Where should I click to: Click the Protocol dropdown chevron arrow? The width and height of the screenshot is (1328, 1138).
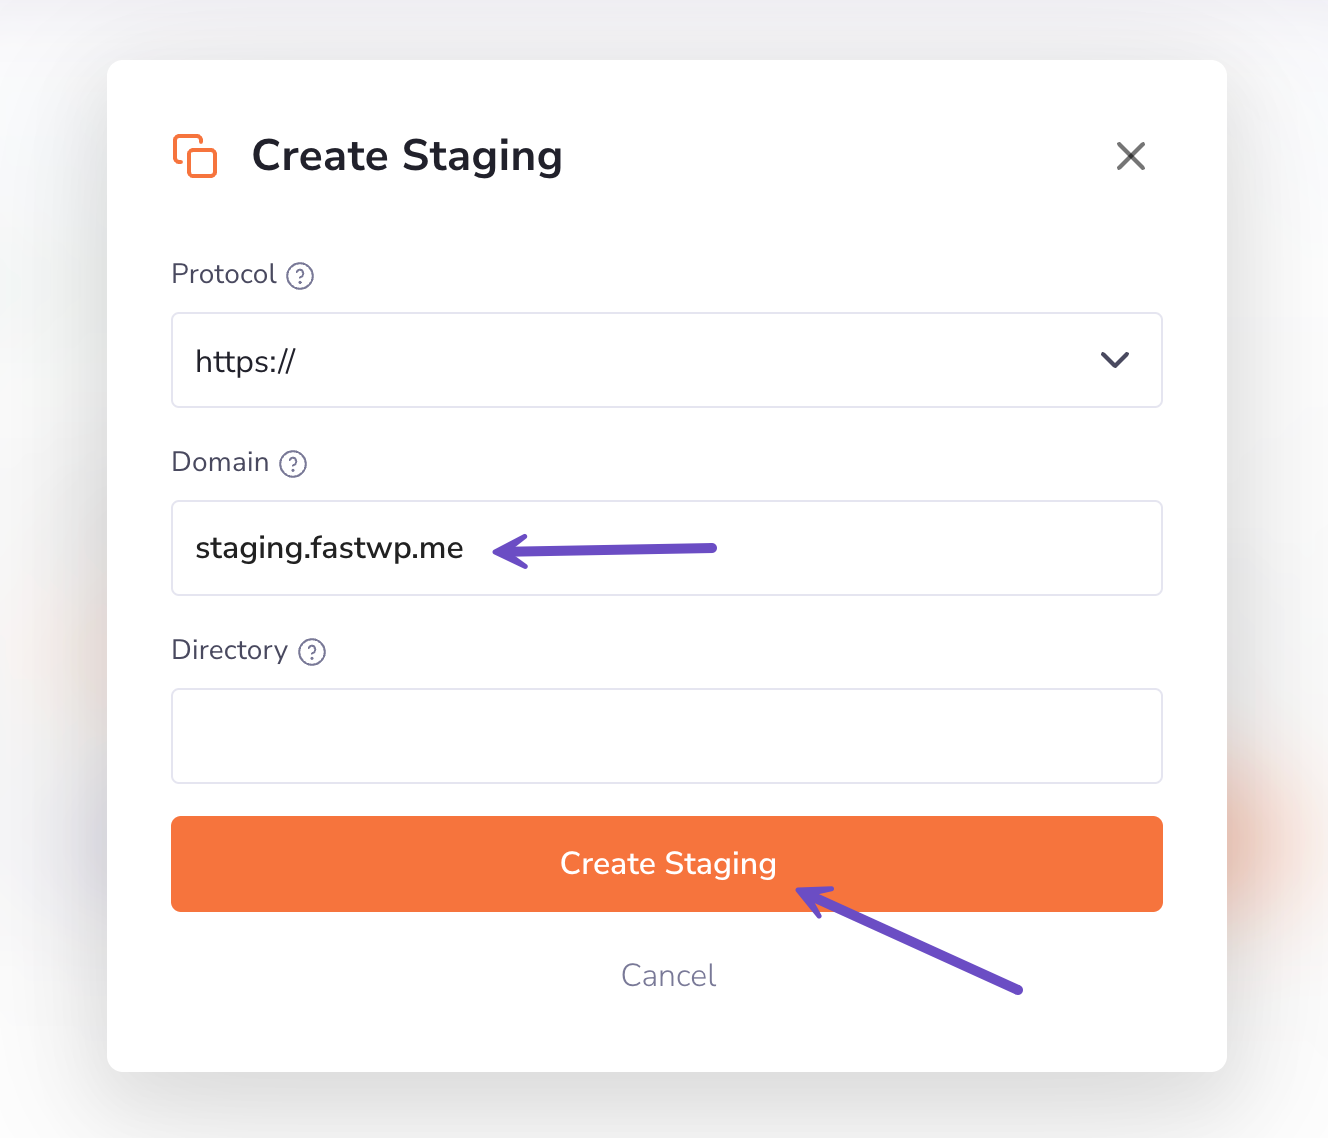click(x=1114, y=360)
